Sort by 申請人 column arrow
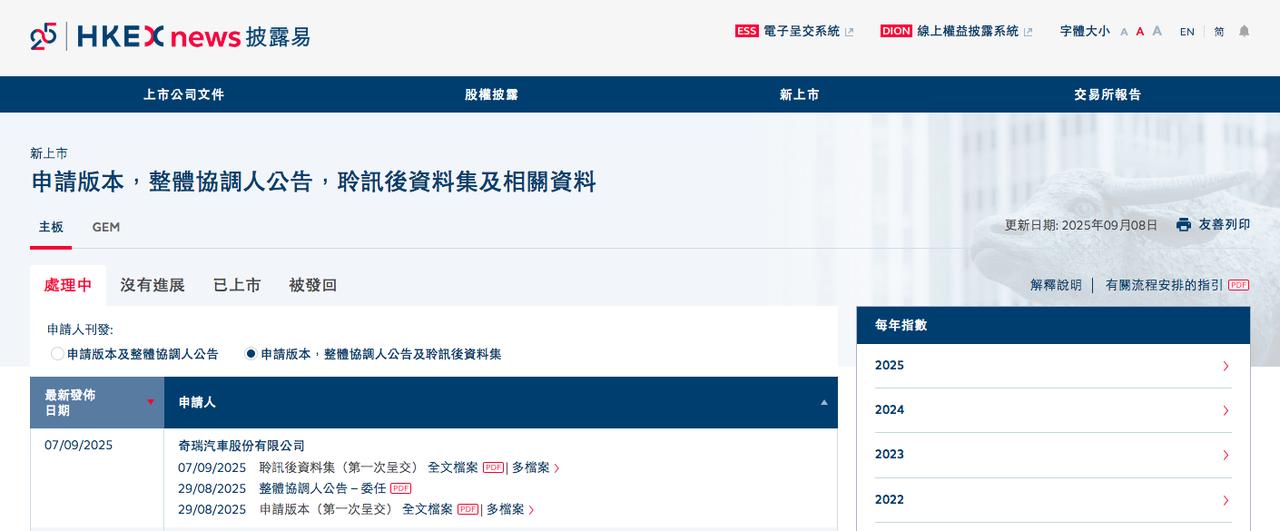This screenshot has width=1280, height=531. click(824, 402)
